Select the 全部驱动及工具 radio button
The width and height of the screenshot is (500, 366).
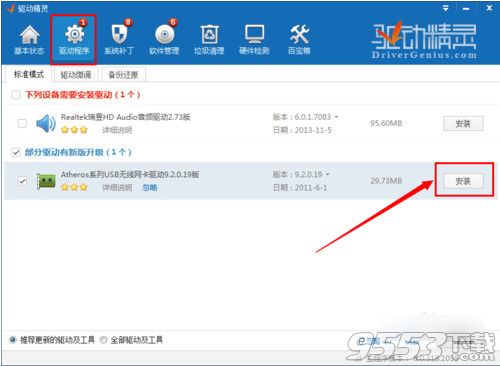tap(103, 340)
